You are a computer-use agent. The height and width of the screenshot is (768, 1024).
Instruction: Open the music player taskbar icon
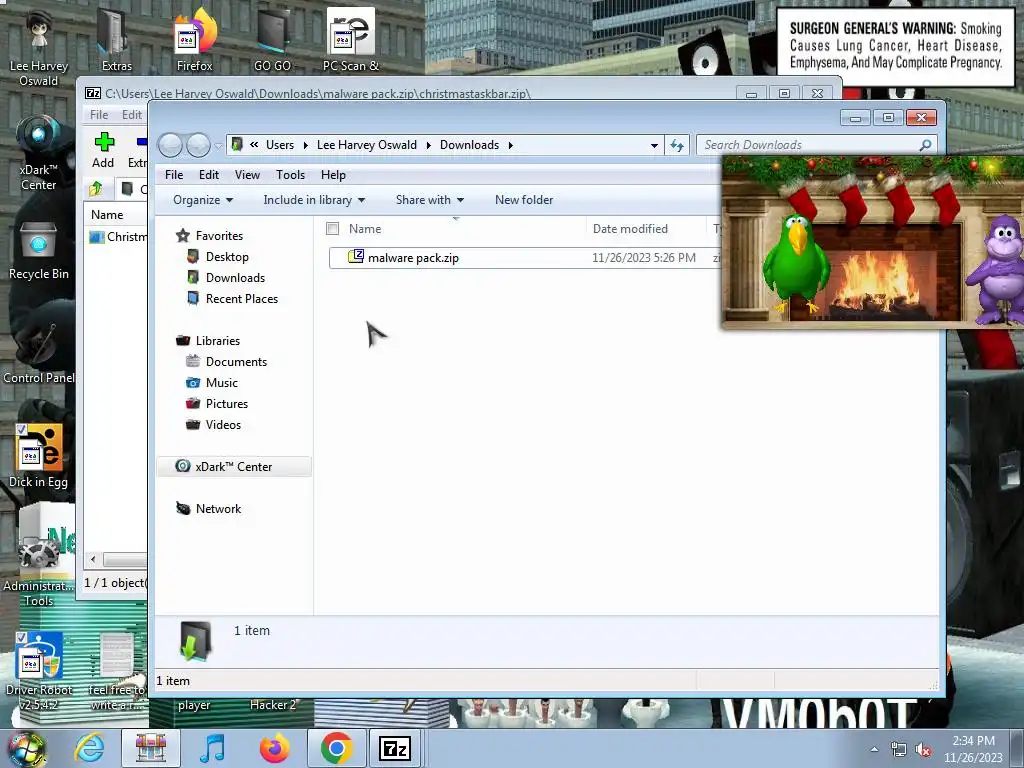213,748
